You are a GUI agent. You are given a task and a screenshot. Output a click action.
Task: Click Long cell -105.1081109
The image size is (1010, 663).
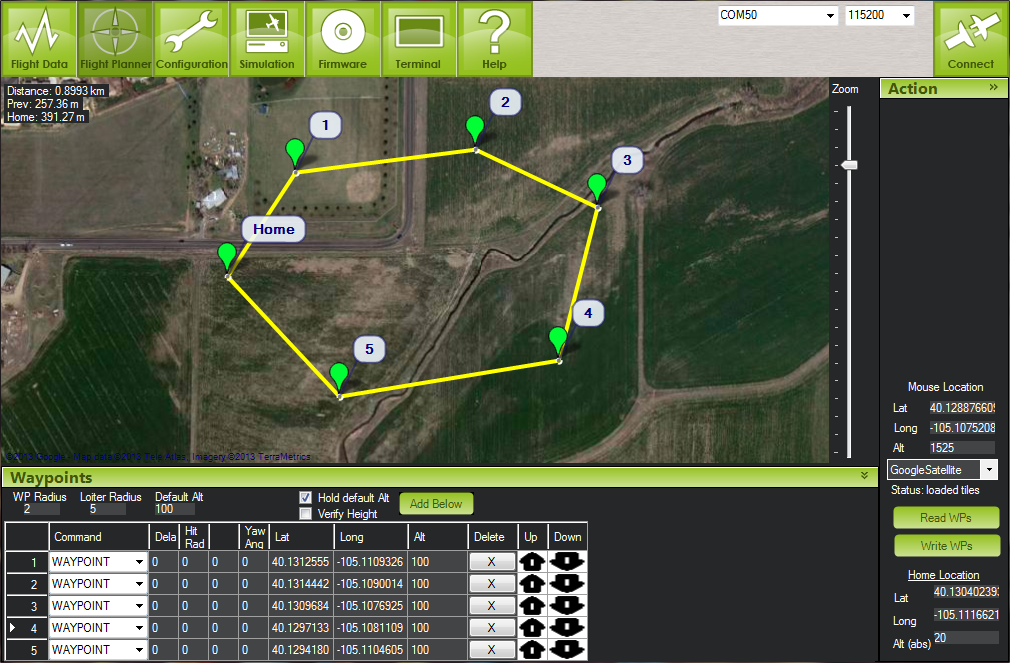[370, 628]
